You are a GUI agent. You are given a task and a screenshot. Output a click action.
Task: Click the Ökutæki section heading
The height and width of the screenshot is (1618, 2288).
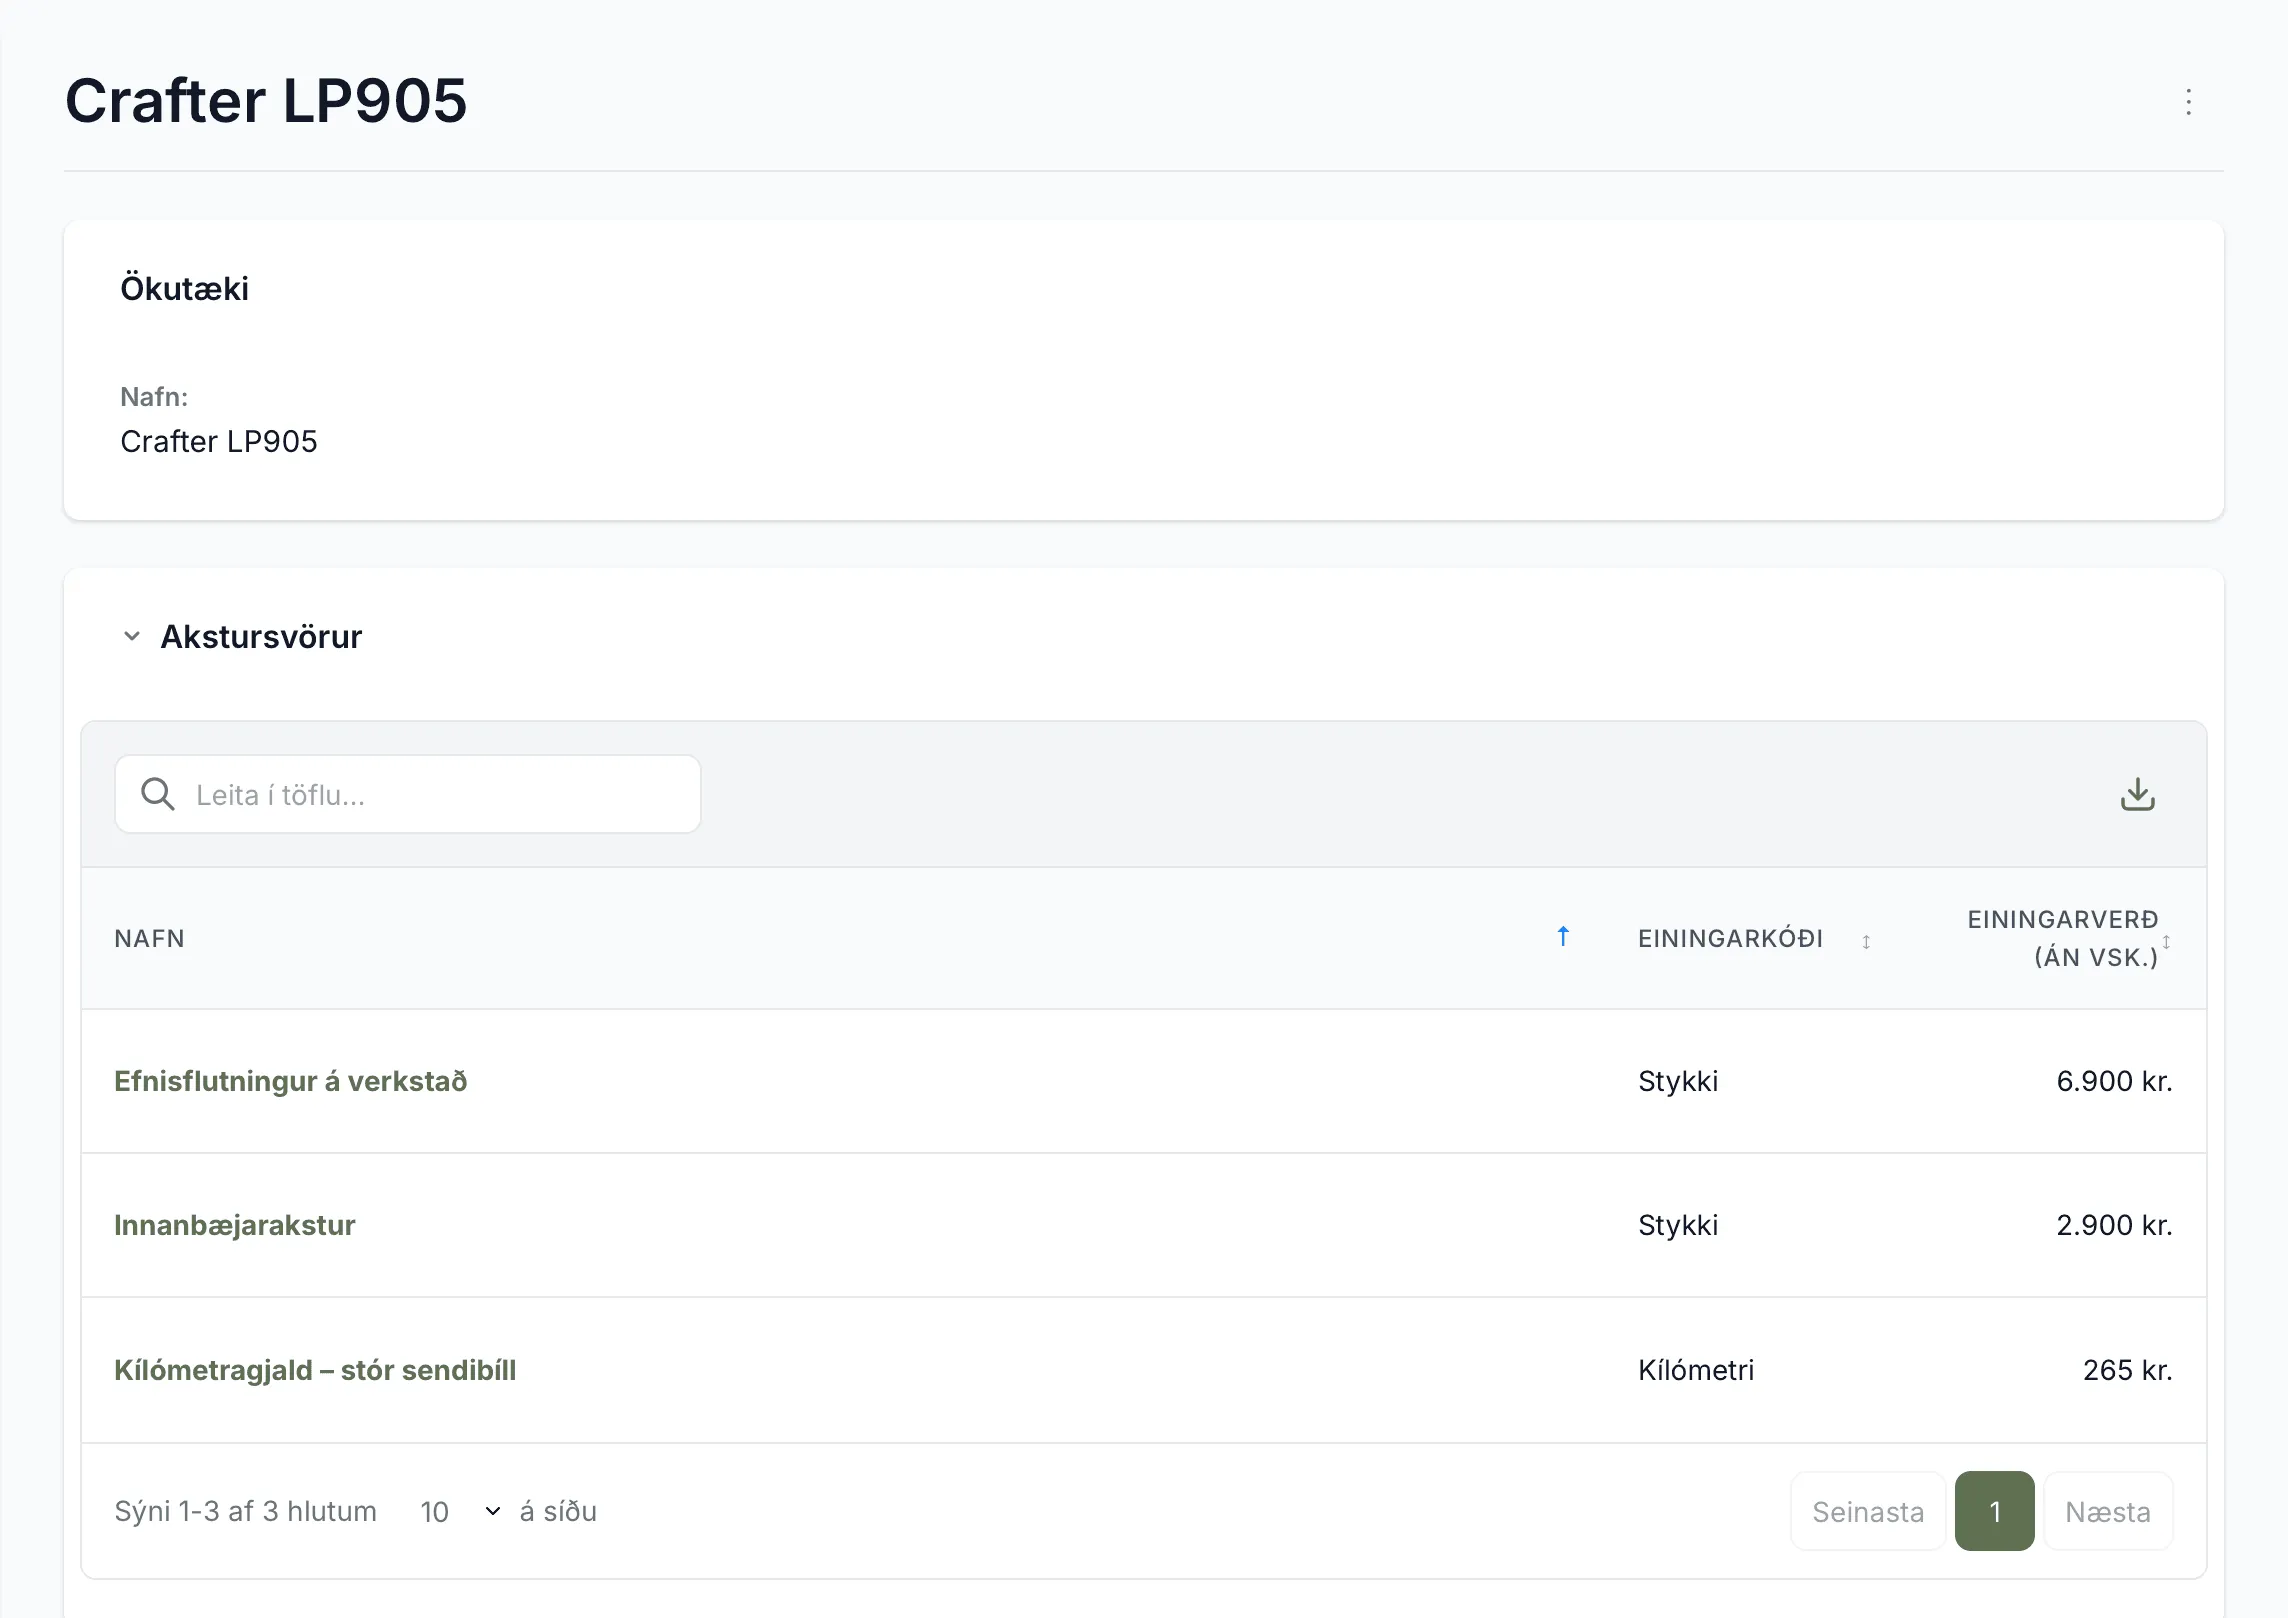[184, 288]
